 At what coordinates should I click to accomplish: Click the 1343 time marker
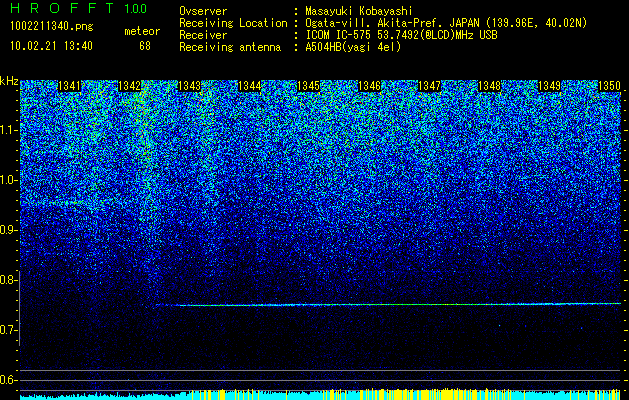[x=189, y=86]
